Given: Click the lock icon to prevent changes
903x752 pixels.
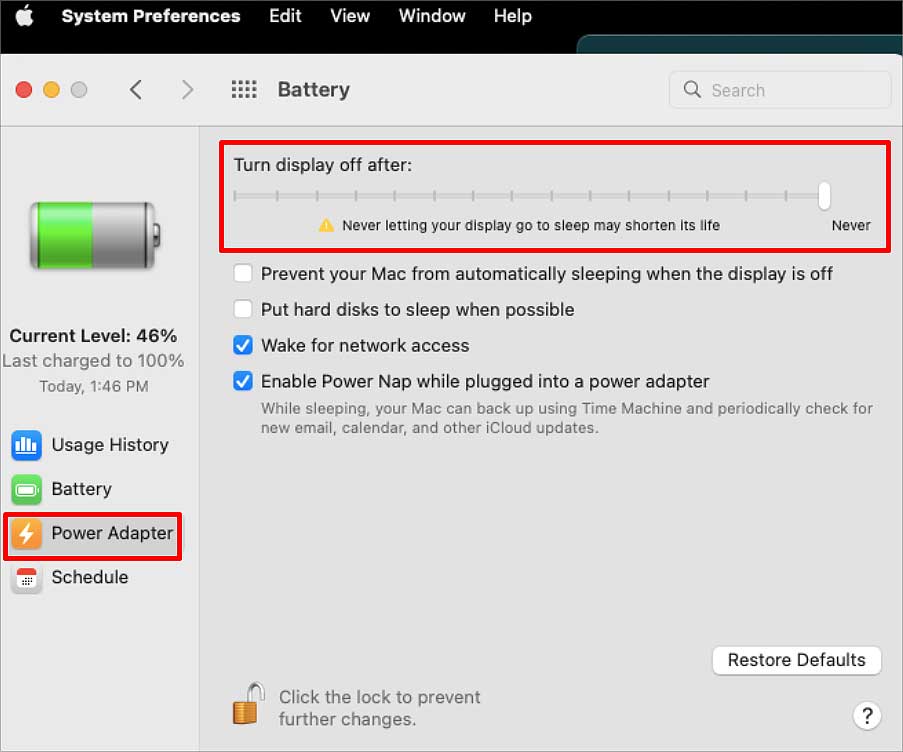Looking at the screenshot, I should (248, 704).
